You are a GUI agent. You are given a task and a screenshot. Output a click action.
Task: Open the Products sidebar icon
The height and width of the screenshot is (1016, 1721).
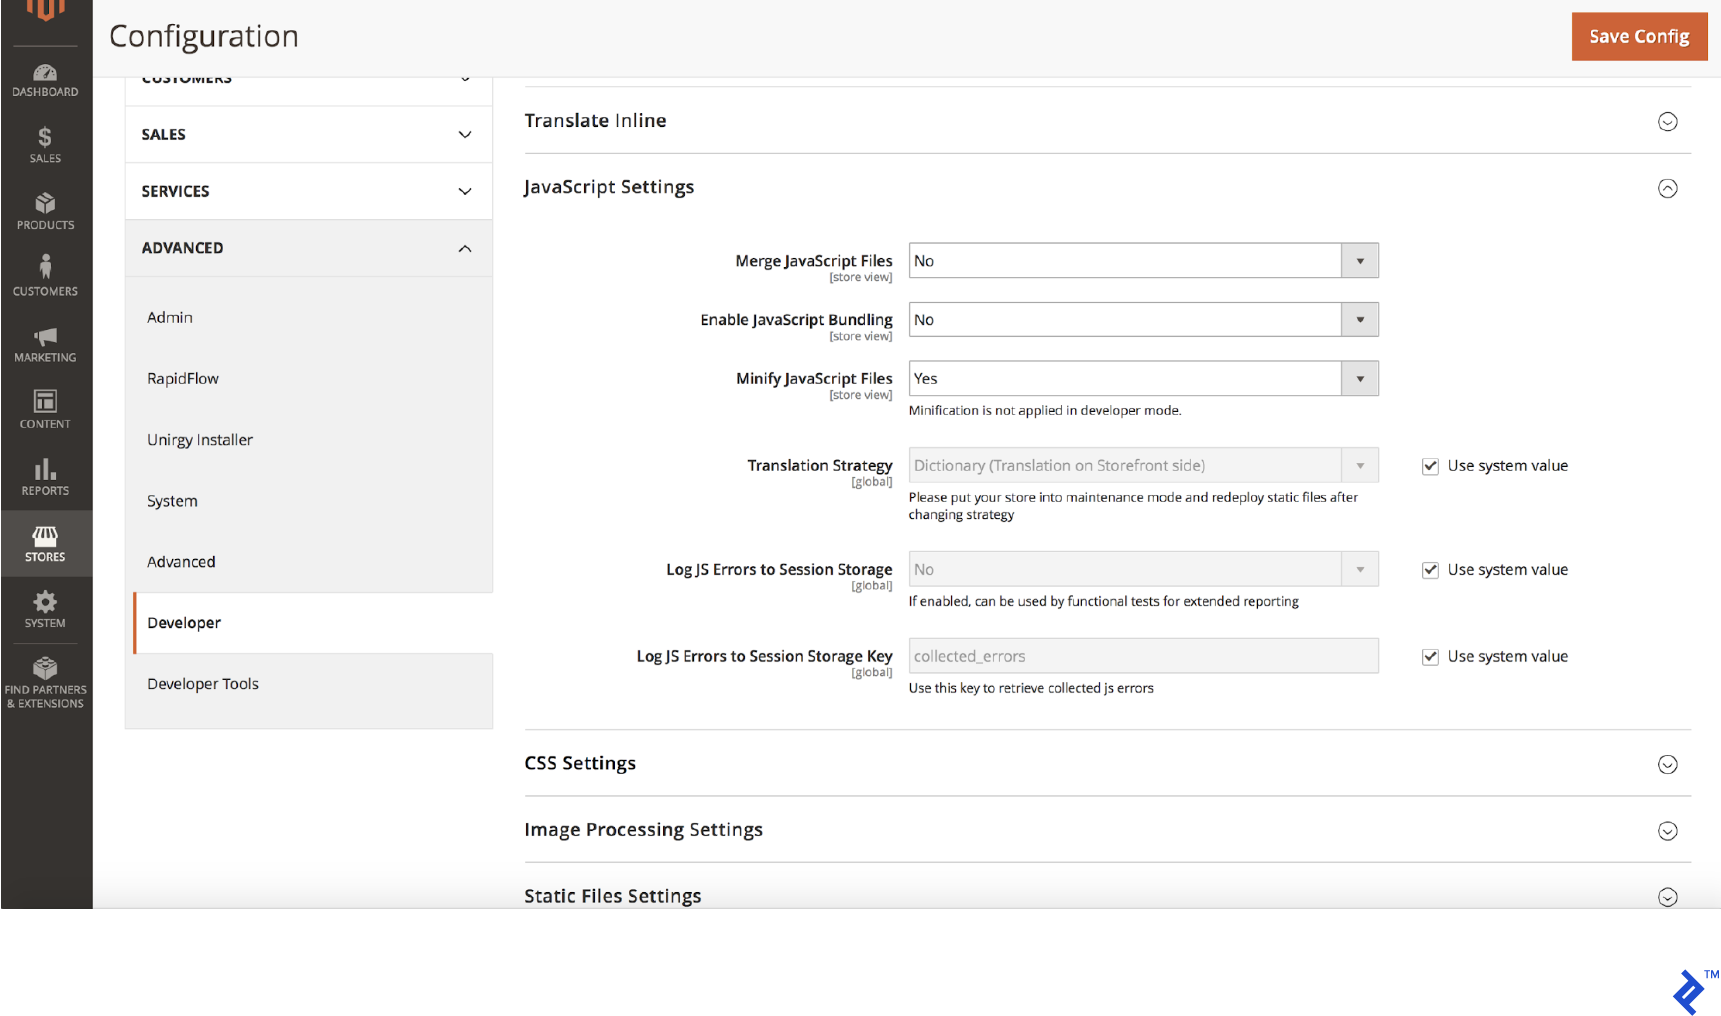(45, 210)
